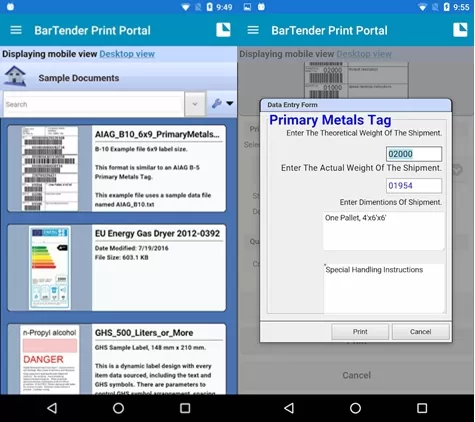This screenshot has height=422, width=475.
Task: Open hamburger menu in left phone screen
Action: 16,30
